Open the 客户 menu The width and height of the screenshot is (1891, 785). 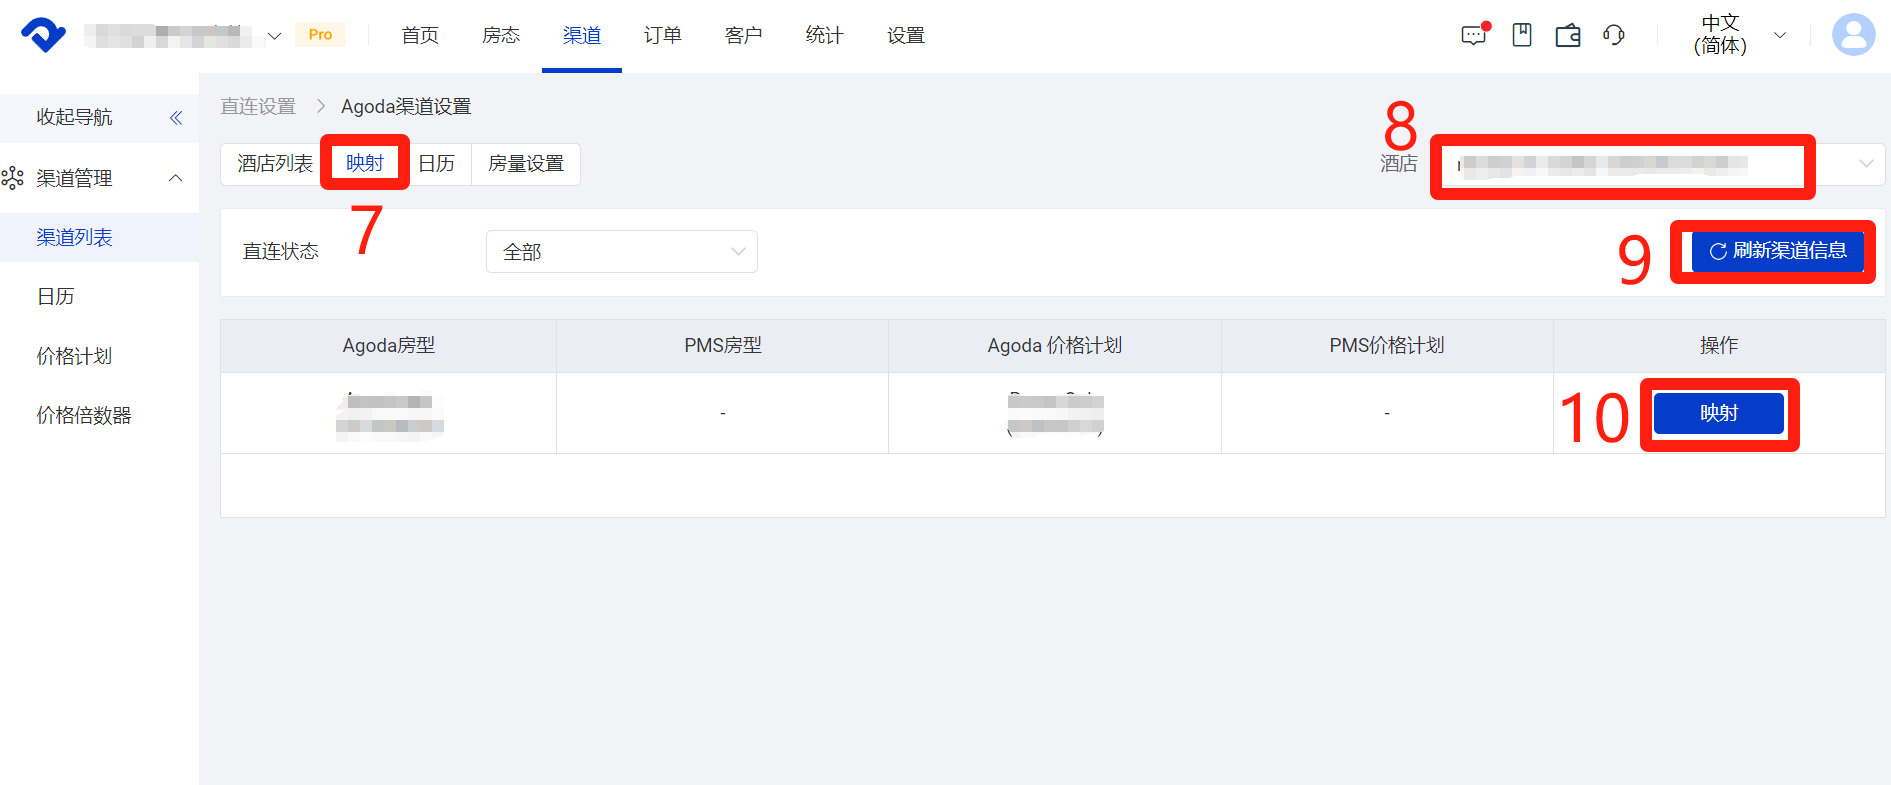744,36
